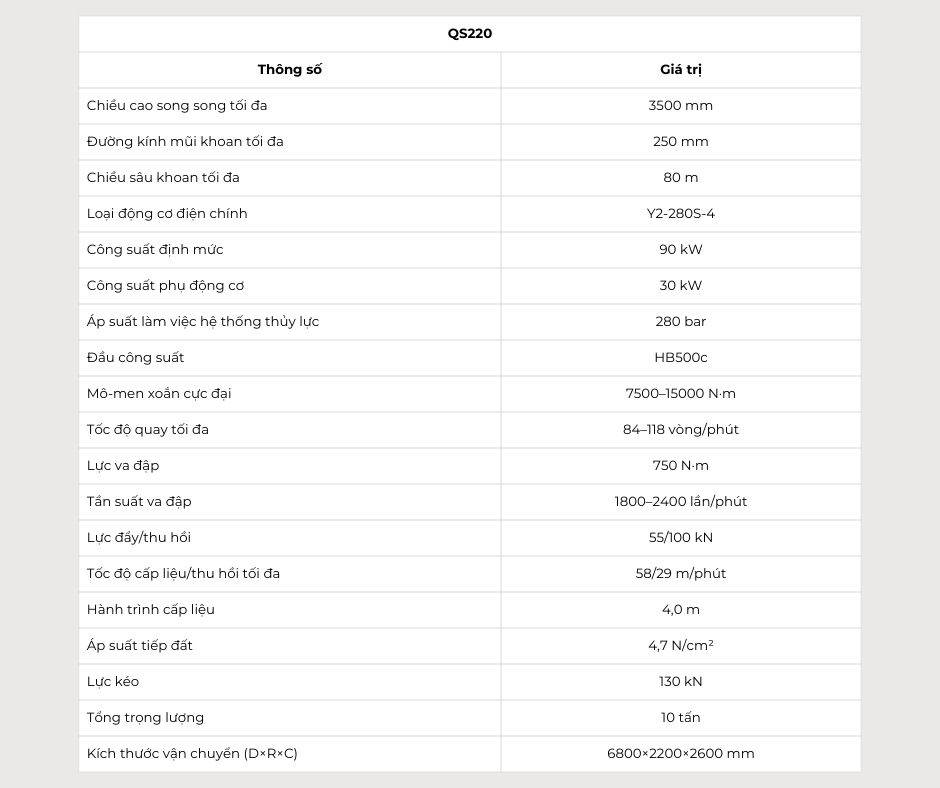The width and height of the screenshot is (940, 788).
Task: Select the 'Thông số' column header
Action: pos(290,69)
